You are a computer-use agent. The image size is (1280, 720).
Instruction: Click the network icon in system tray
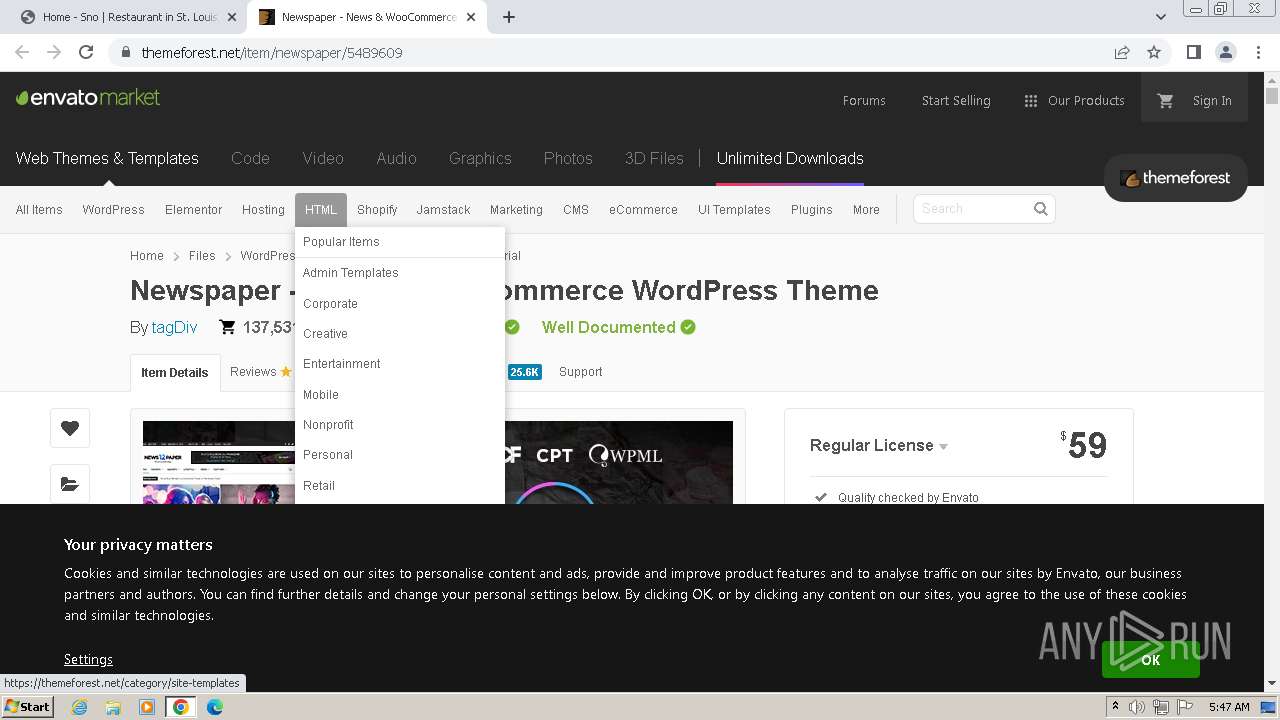pyautogui.click(x=1160, y=707)
